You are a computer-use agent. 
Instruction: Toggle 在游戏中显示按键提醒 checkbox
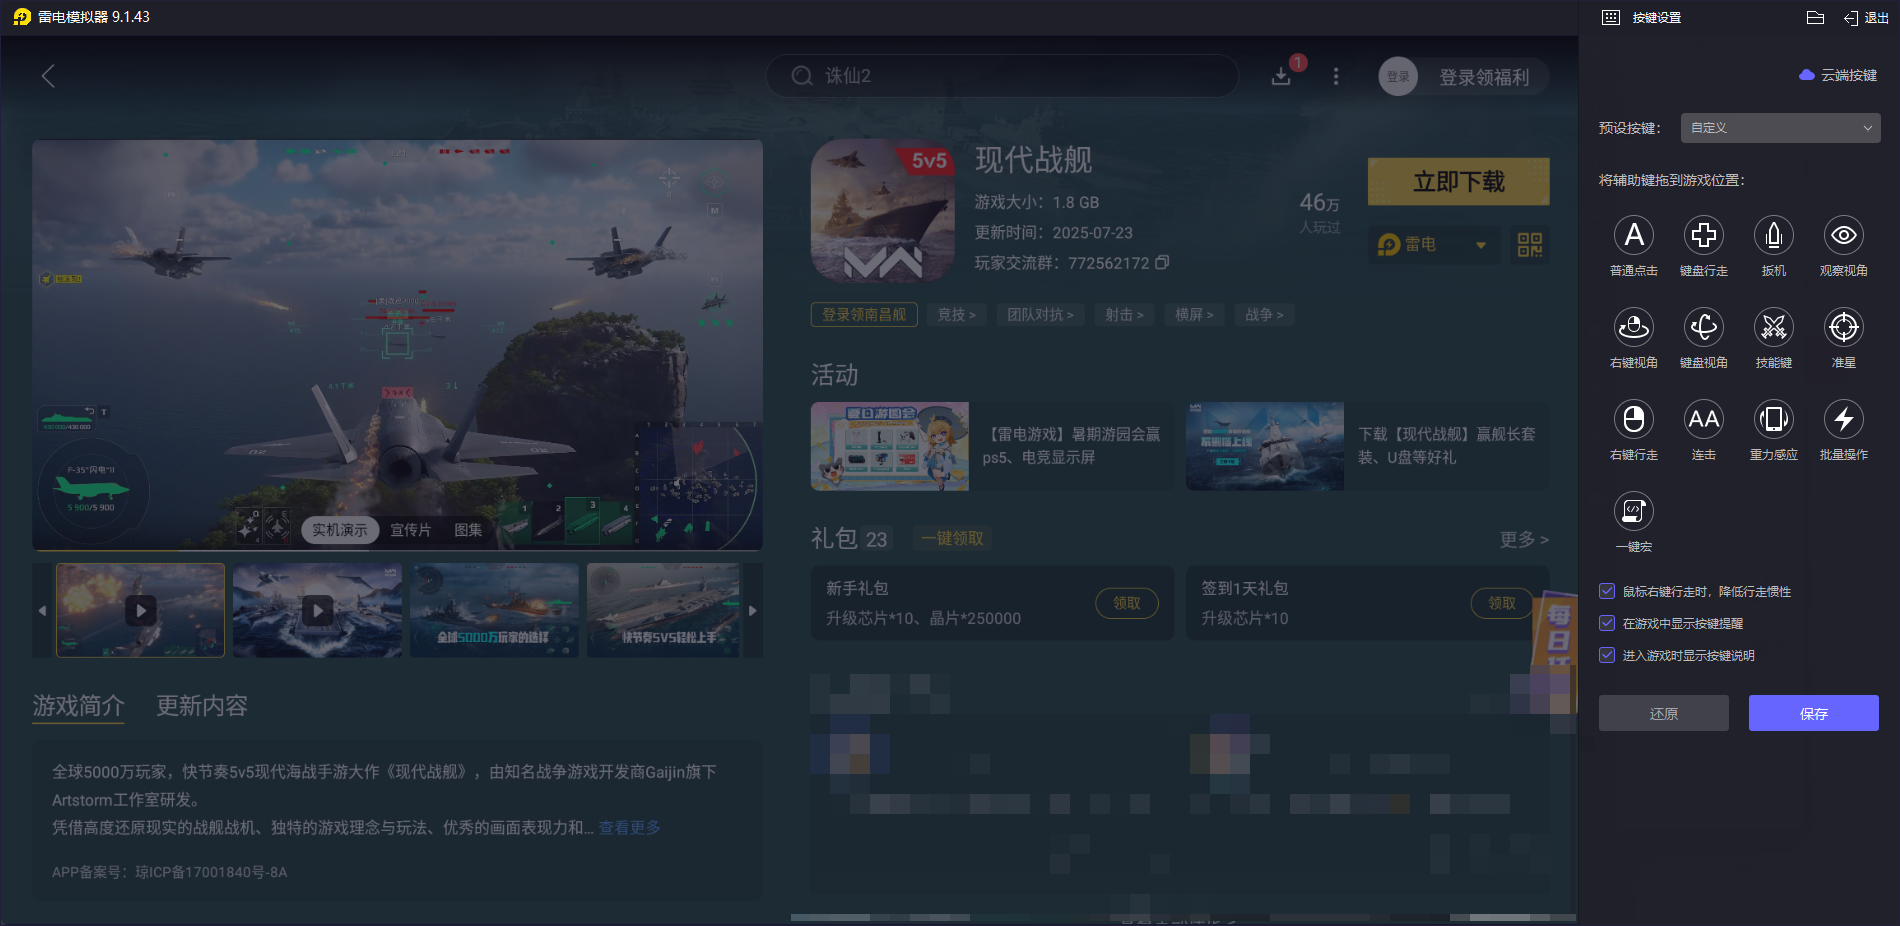[1607, 623]
